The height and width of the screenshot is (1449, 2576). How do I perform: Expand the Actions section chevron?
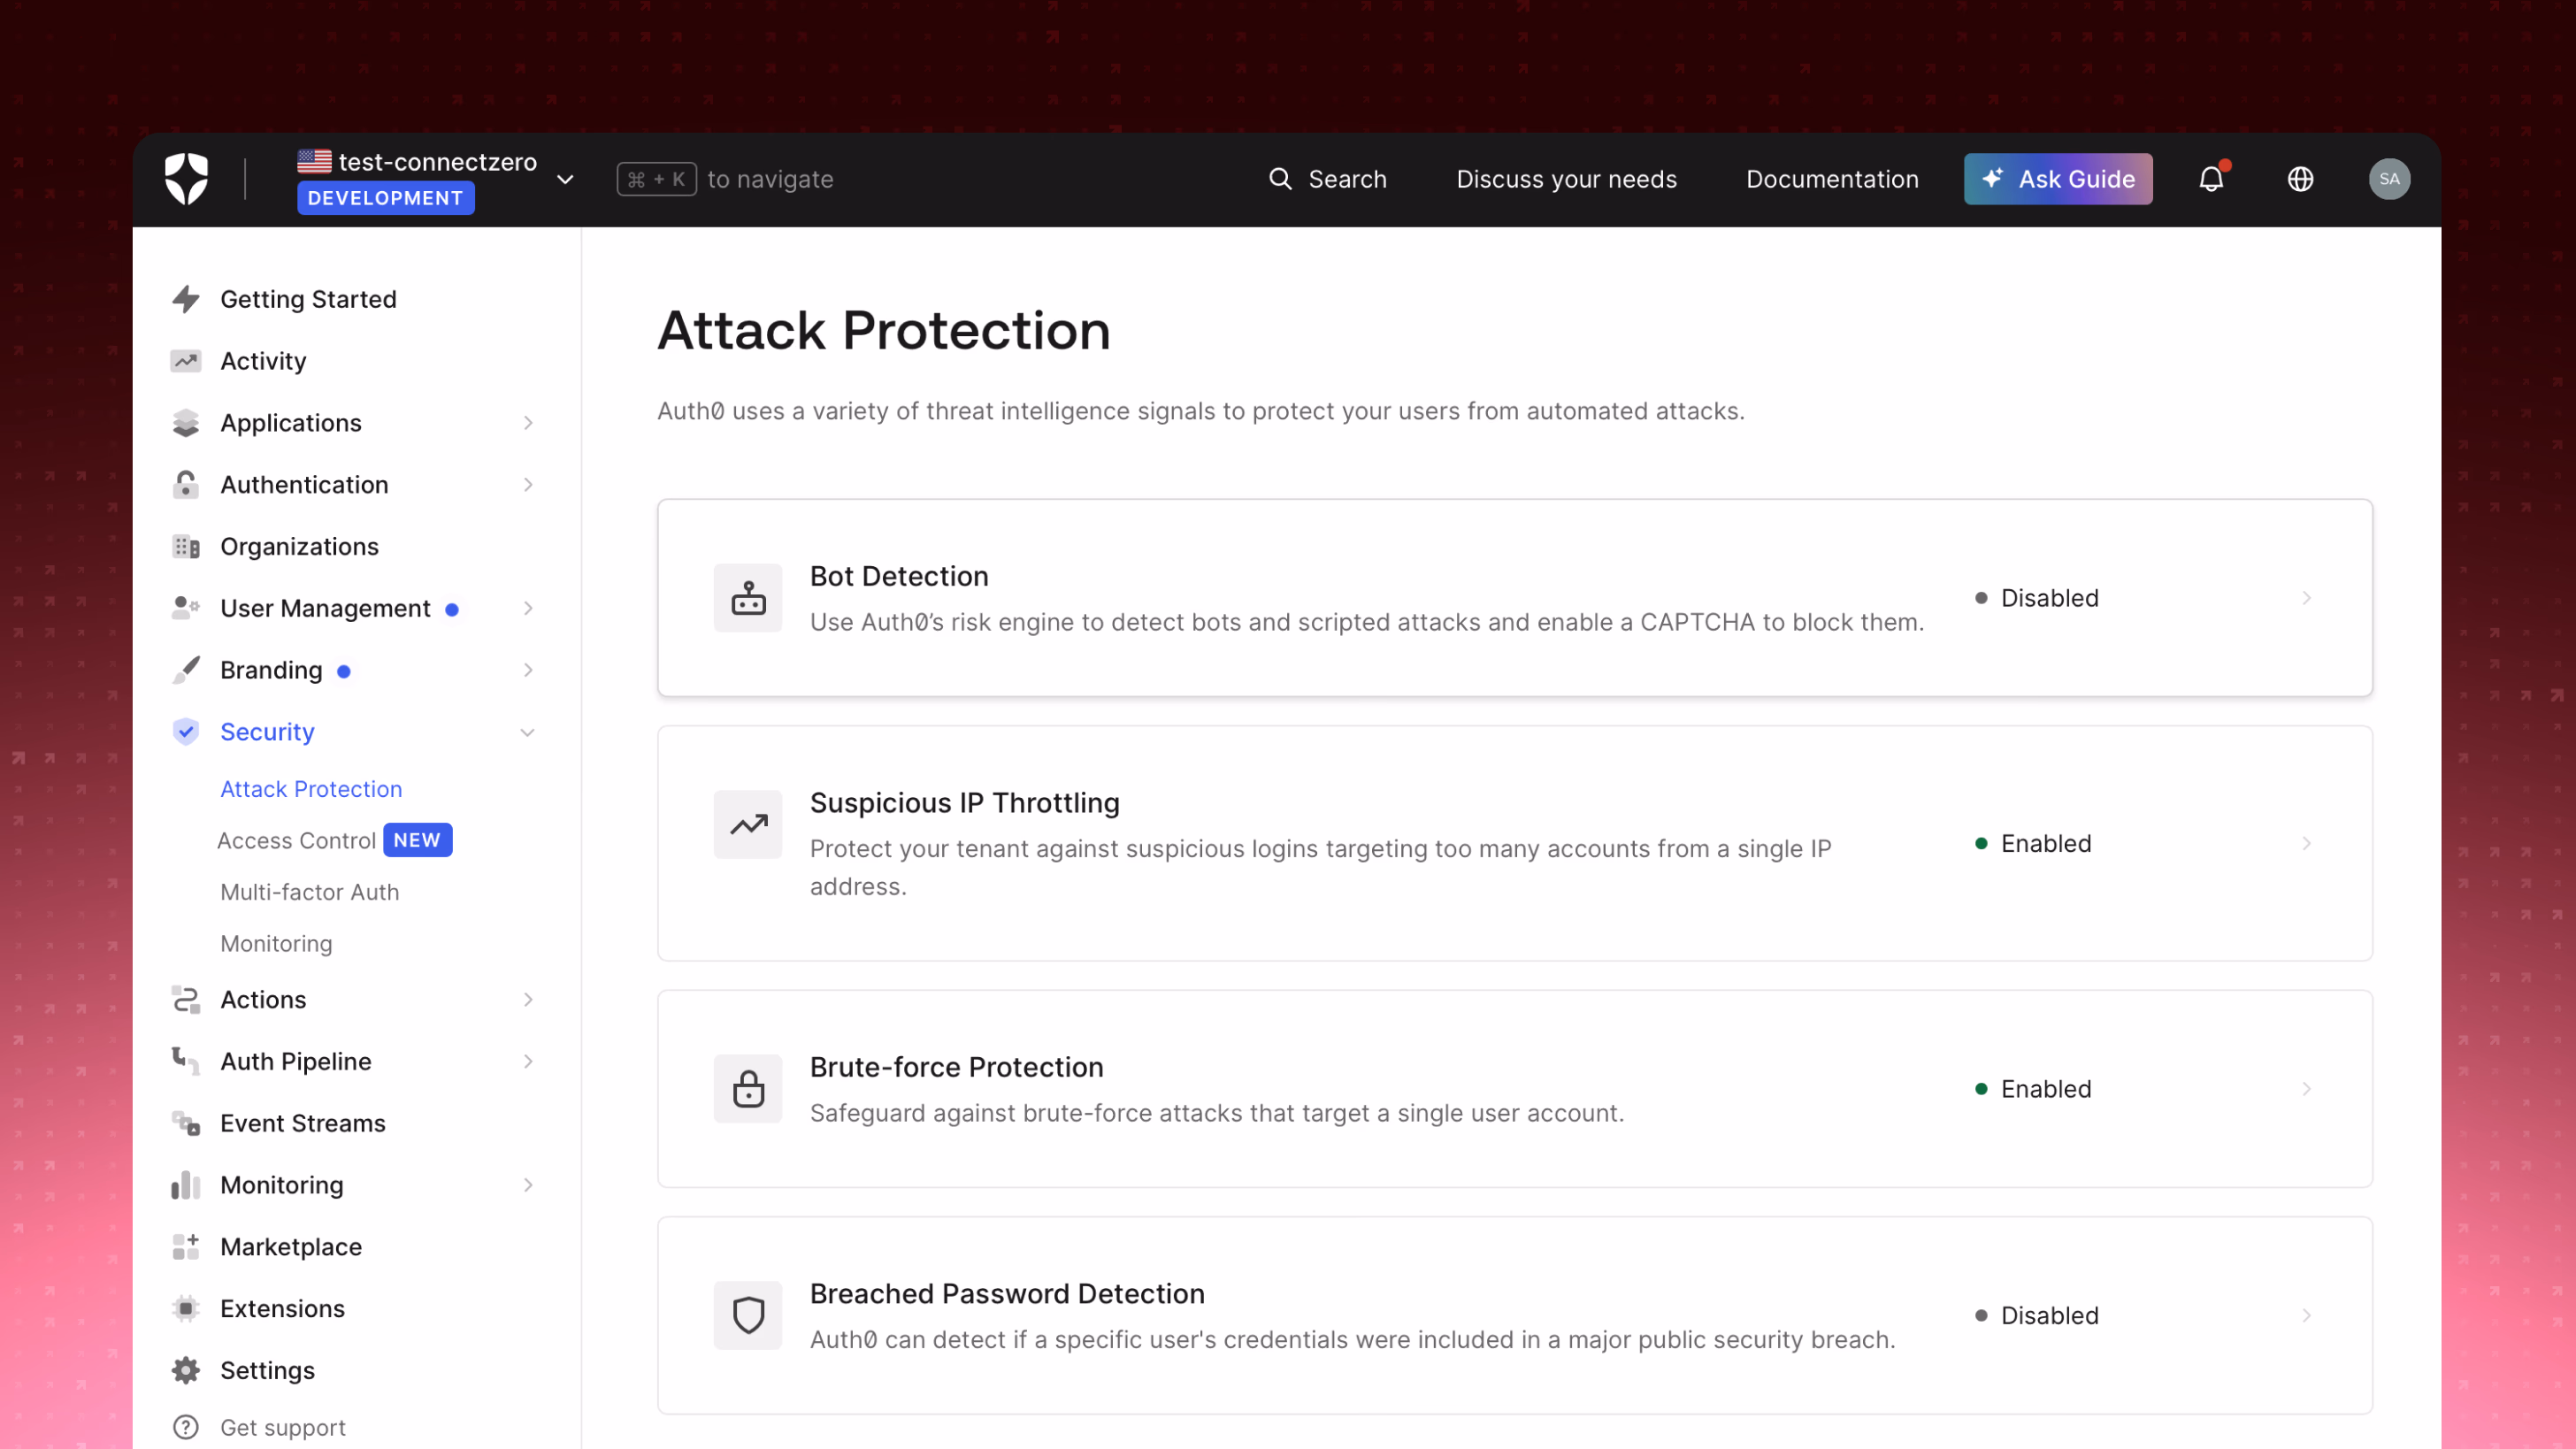528,1000
